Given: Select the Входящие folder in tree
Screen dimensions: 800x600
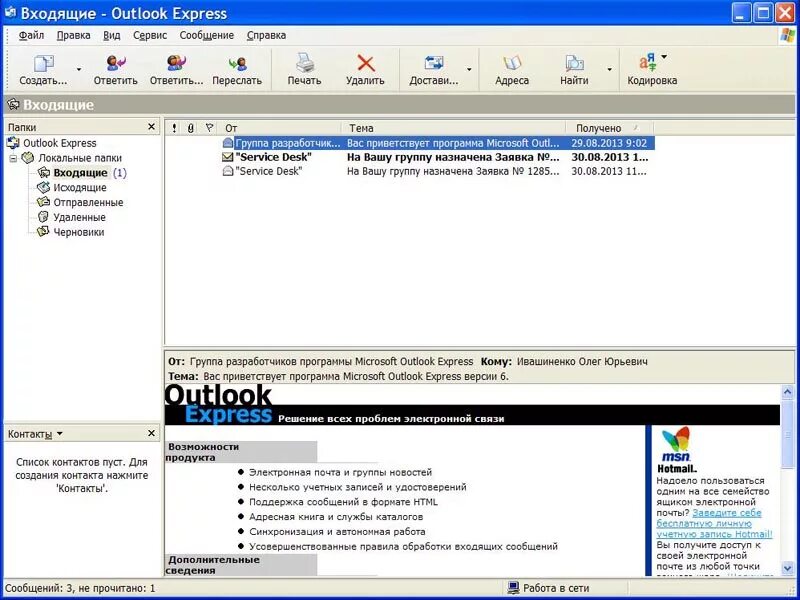Looking at the screenshot, I should click(81, 173).
